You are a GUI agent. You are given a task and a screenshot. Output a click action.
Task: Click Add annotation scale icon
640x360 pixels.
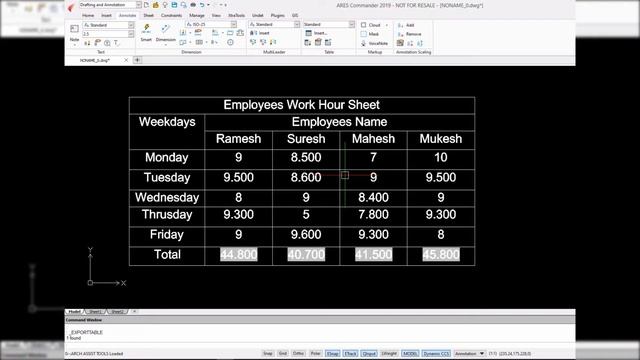coord(400,25)
